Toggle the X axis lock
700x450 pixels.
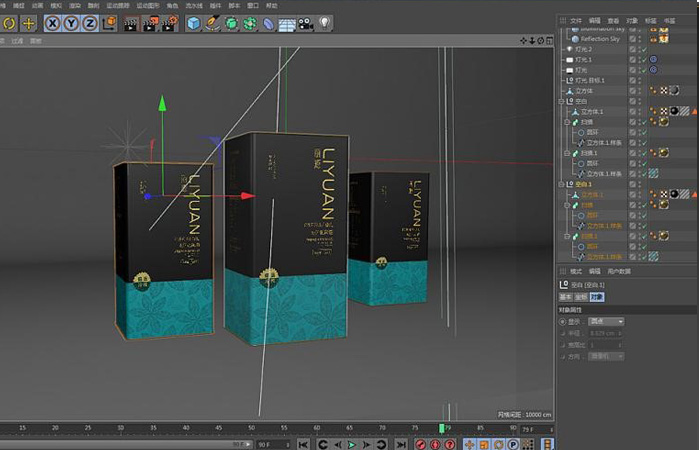point(53,23)
